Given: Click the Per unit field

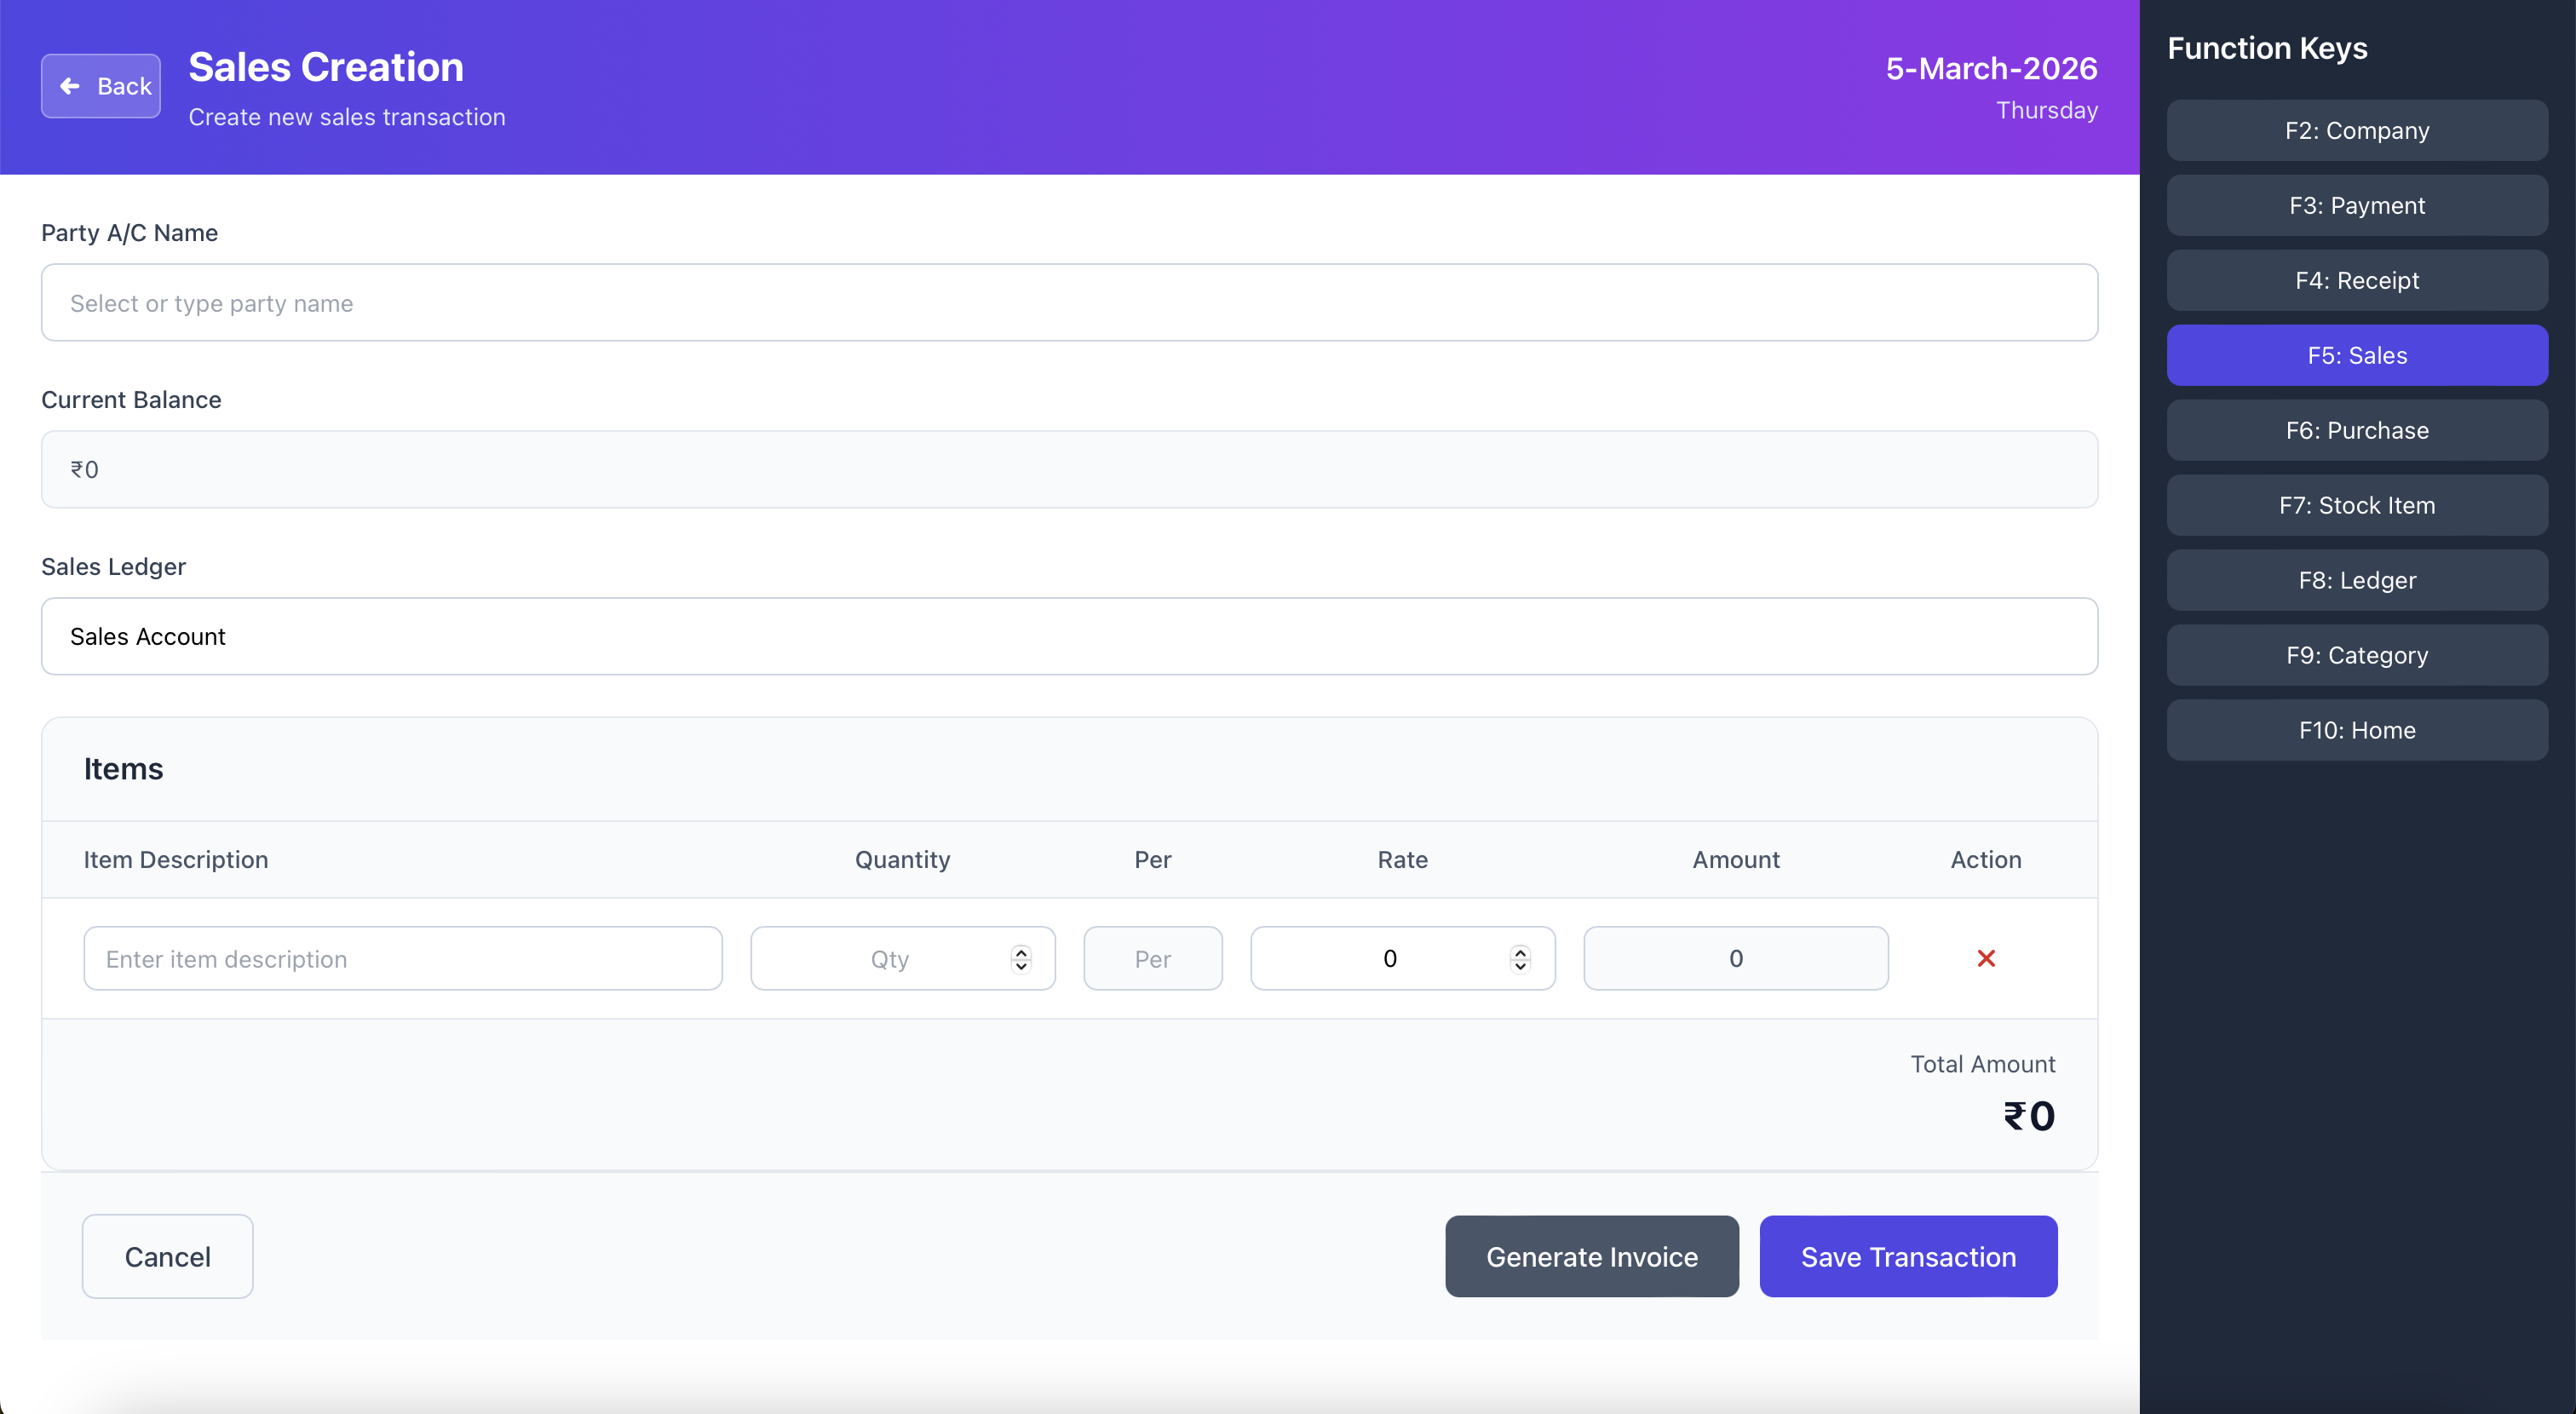Looking at the screenshot, I should [x=1152, y=958].
